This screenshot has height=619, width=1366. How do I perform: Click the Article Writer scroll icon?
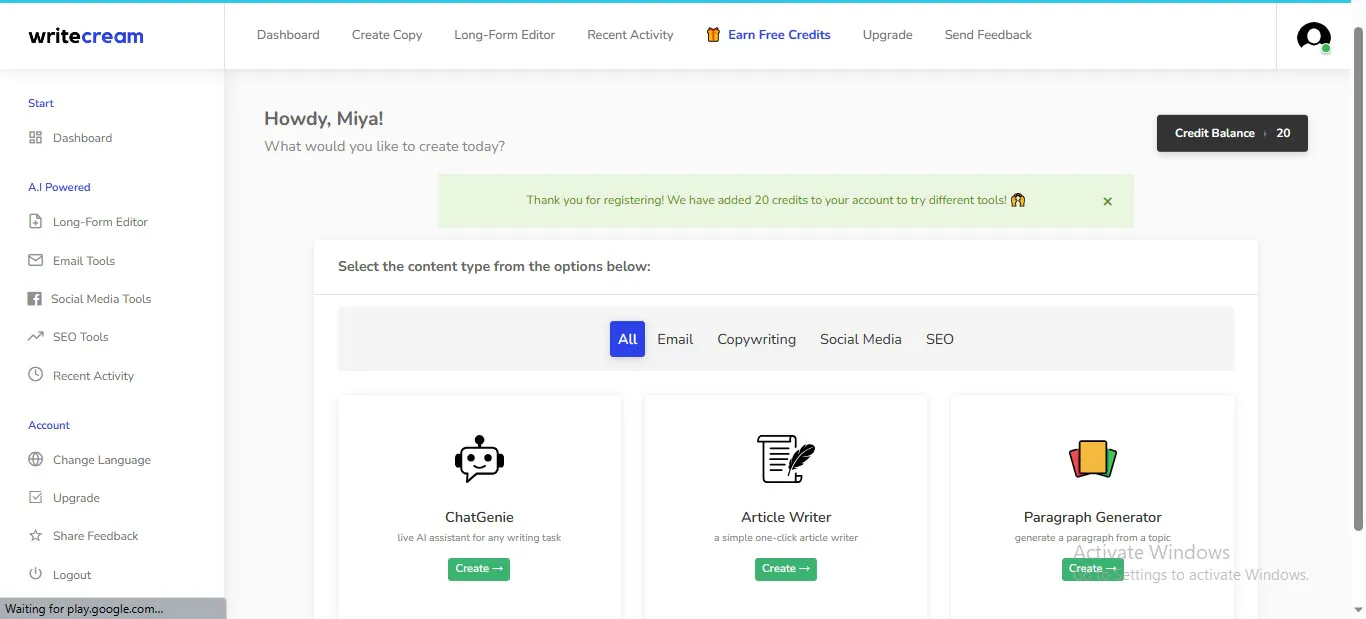785,459
